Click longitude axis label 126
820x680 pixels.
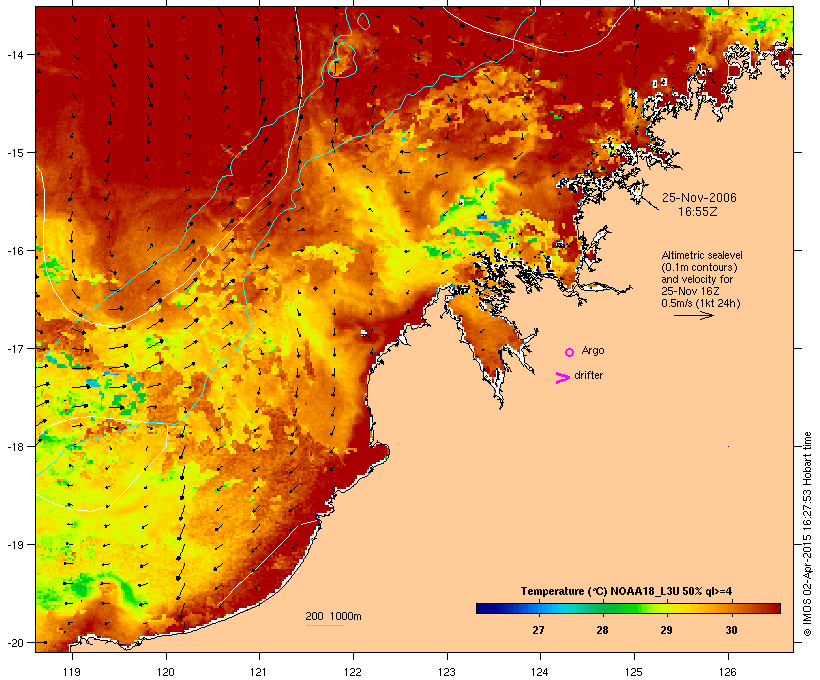(x=727, y=672)
